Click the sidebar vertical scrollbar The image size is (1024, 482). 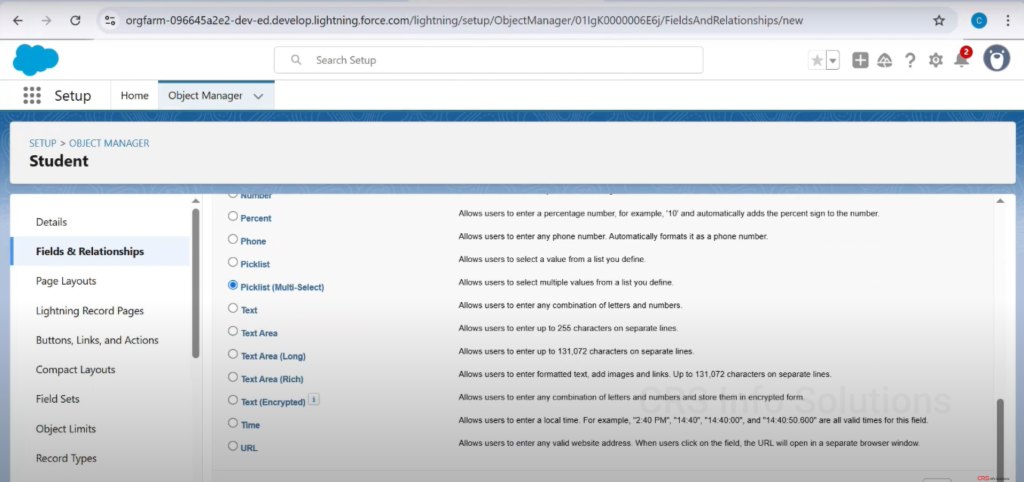click(x=195, y=283)
